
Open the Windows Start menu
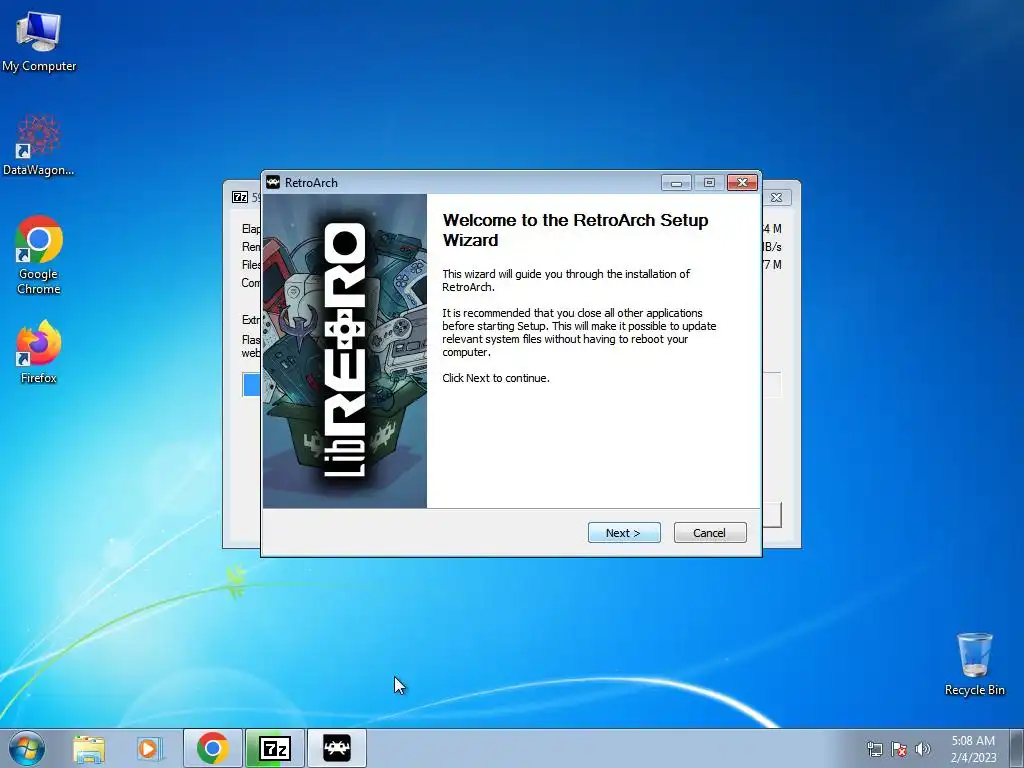(x=27, y=748)
